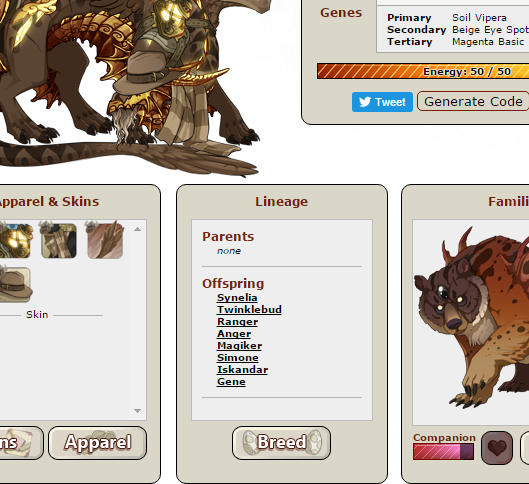Screen dimensions: 529x484
Task: Select the brown feathered wings apparel icon
Action: click(x=105, y=240)
